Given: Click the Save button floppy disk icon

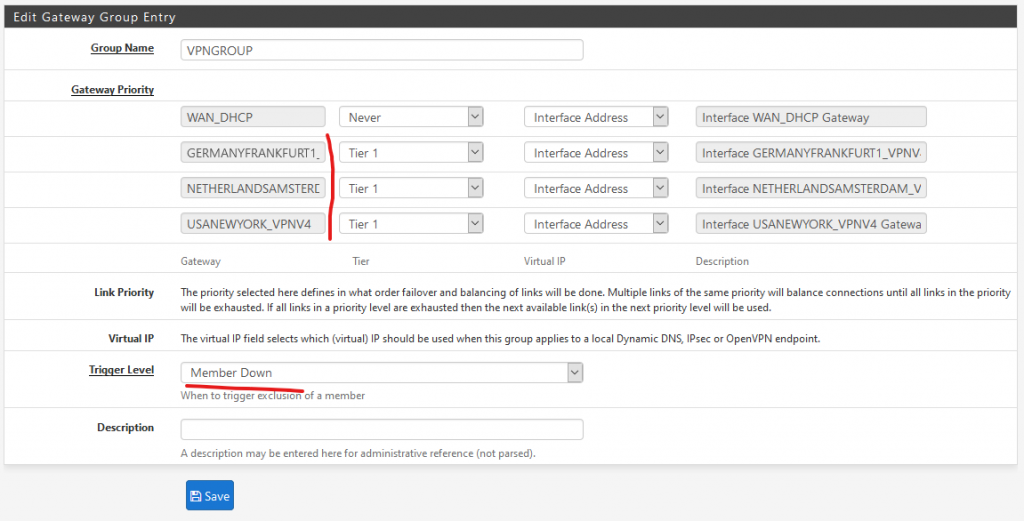Looking at the screenshot, I should click(x=195, y=496).
